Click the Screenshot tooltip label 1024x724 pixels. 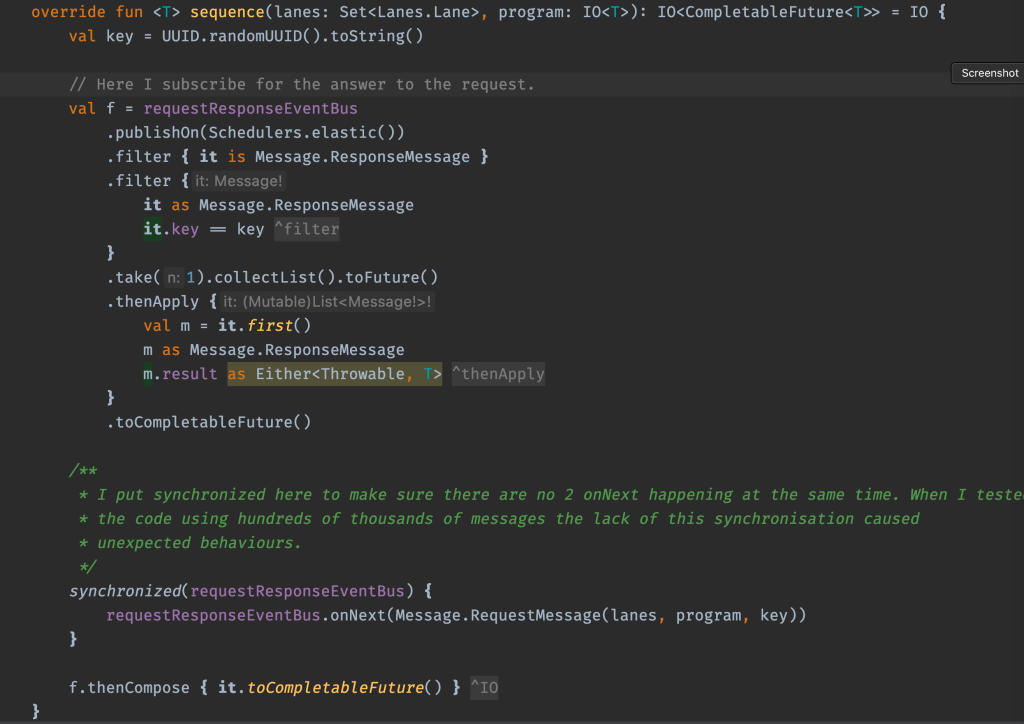(989, 73)
